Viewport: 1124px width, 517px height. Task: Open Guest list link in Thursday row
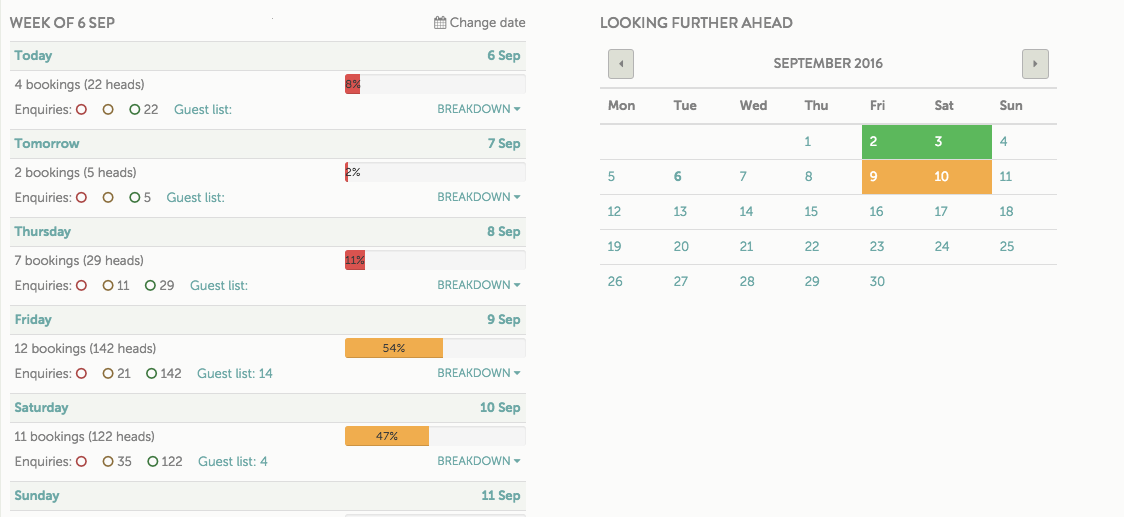(219, 285)
